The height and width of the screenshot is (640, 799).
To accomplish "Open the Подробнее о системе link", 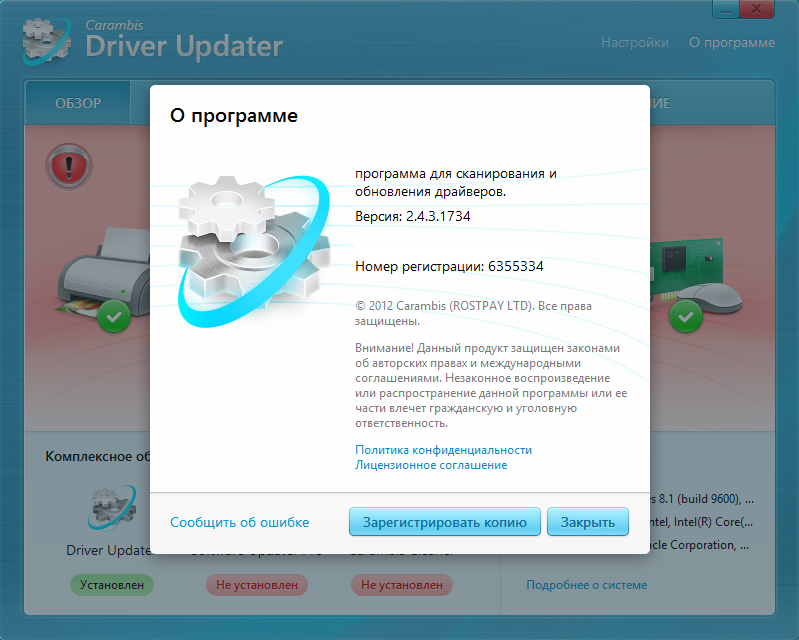I will (x=587, y=585).
